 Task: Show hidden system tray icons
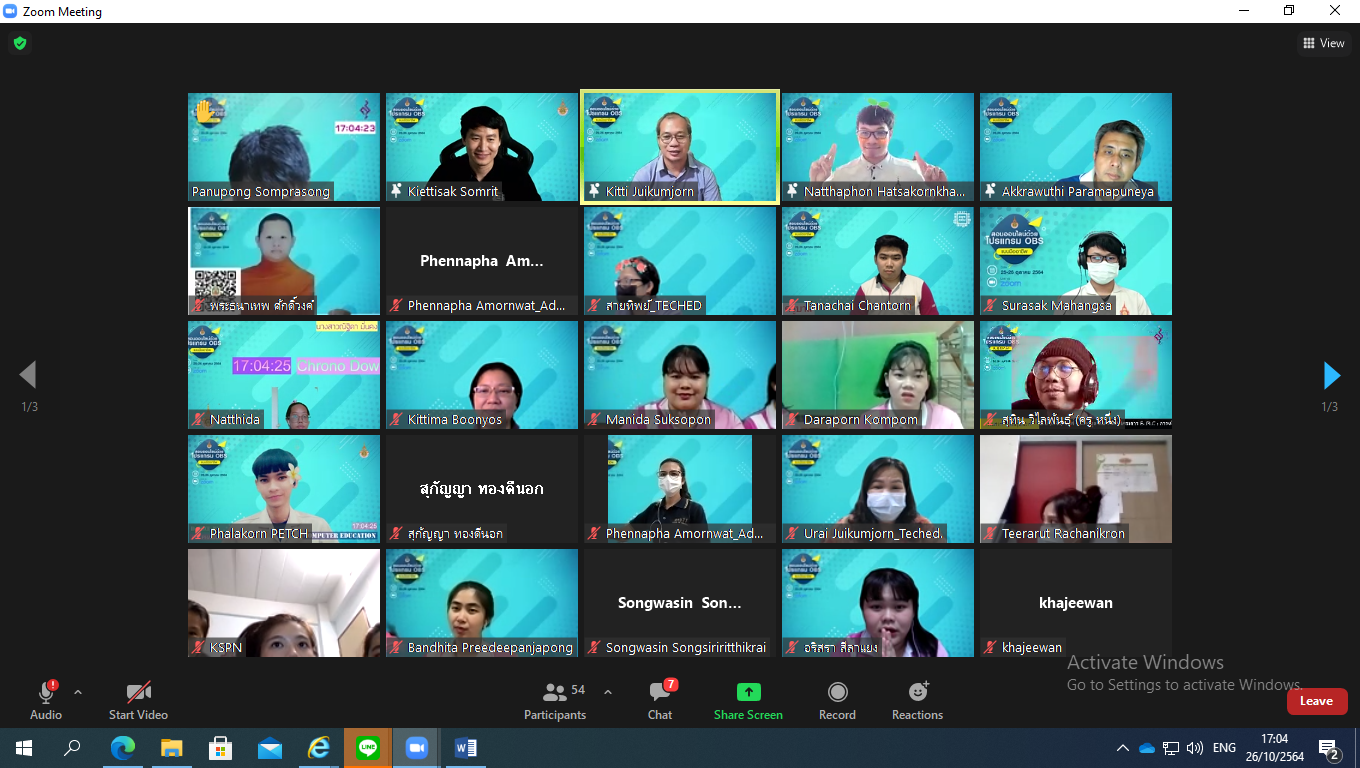tap(1122, 747)
